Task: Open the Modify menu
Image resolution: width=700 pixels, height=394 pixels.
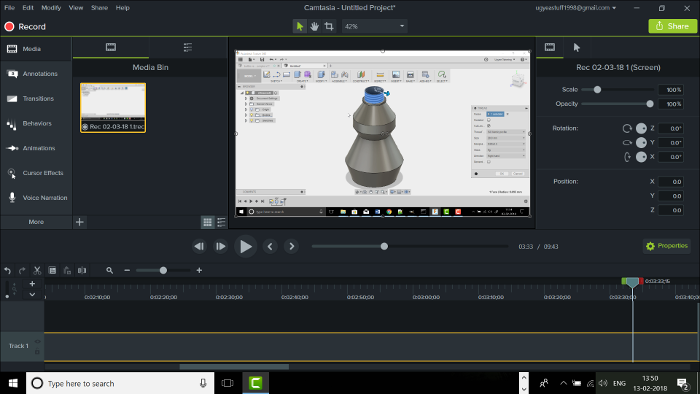Action: [51, 8]
